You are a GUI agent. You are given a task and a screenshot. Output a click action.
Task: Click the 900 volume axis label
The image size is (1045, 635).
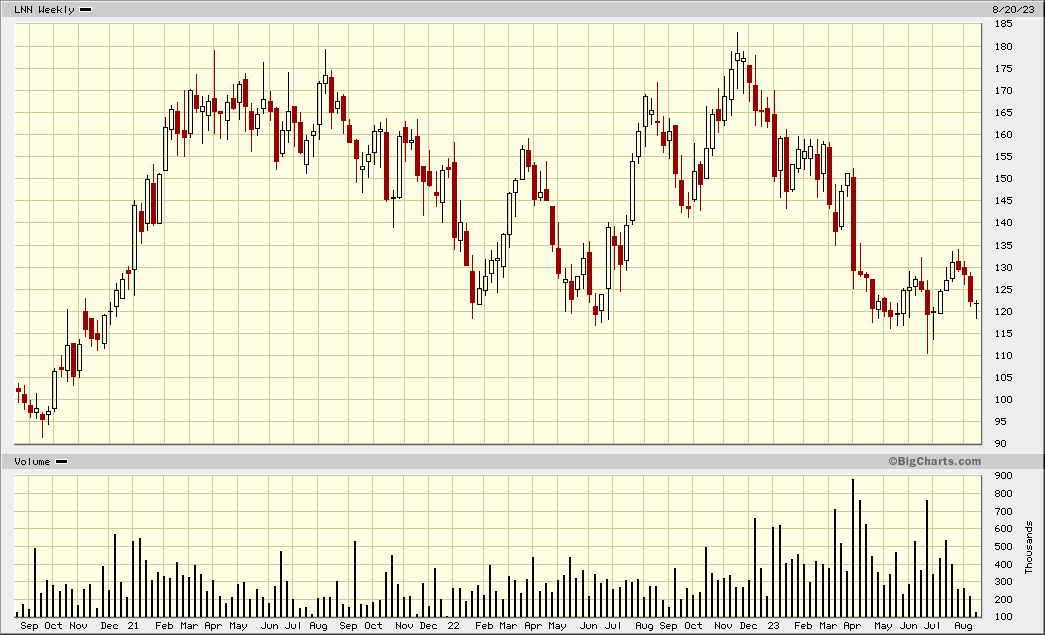pos(1002,476)
